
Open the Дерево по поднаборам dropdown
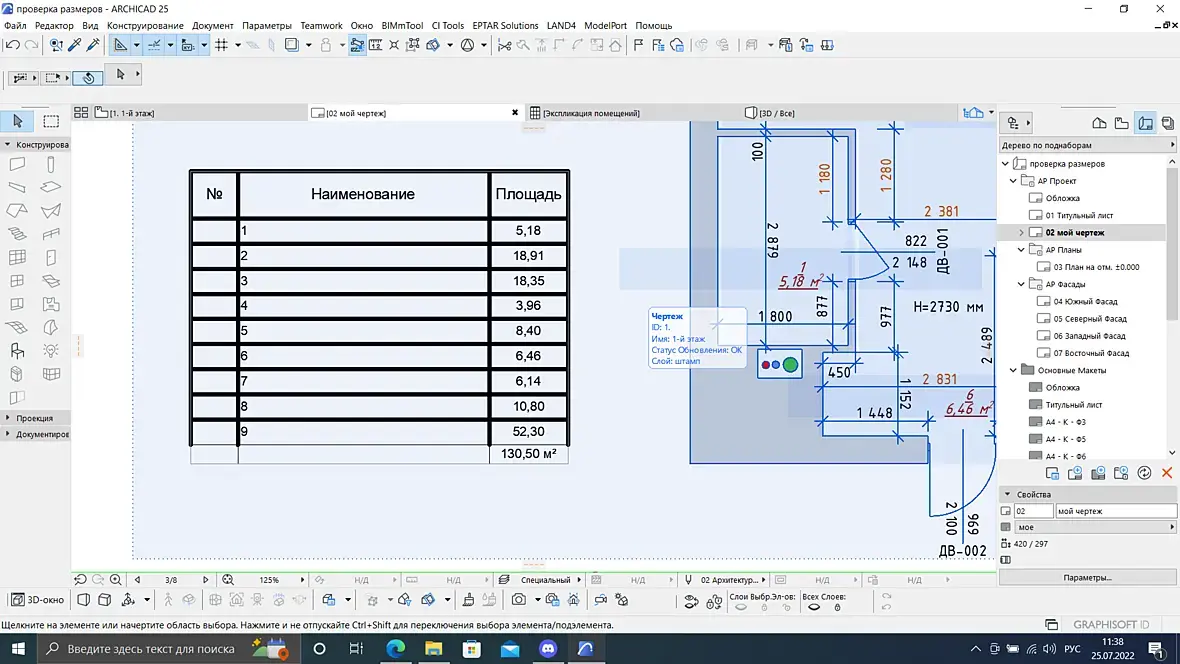point(1087,145)
